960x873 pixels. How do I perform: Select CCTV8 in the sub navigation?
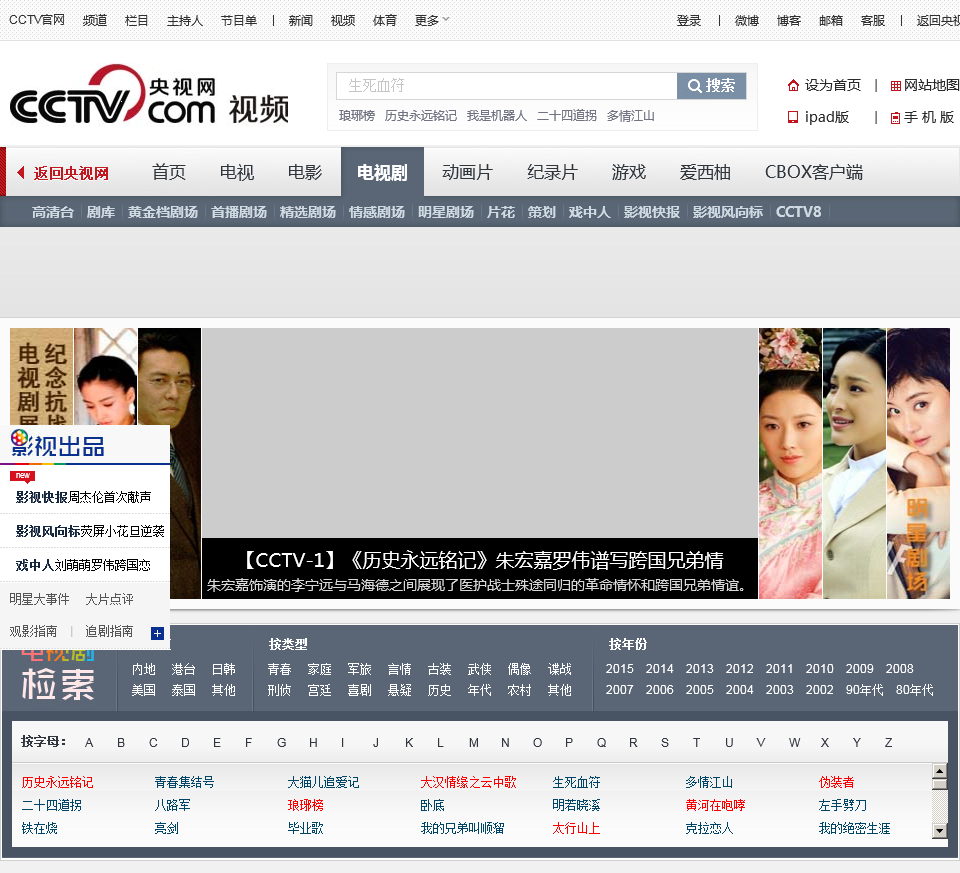click(x=798, y=212)
